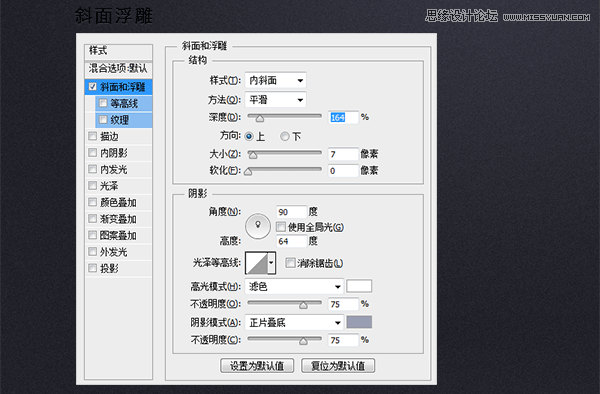
Task: Click the 软化 value field showing 0
Action: (x=343, y=171)
